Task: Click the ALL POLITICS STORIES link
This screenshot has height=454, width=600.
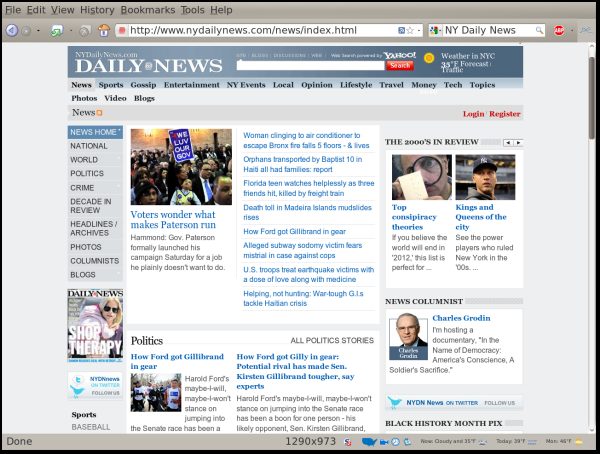Action: click(332, 341)
